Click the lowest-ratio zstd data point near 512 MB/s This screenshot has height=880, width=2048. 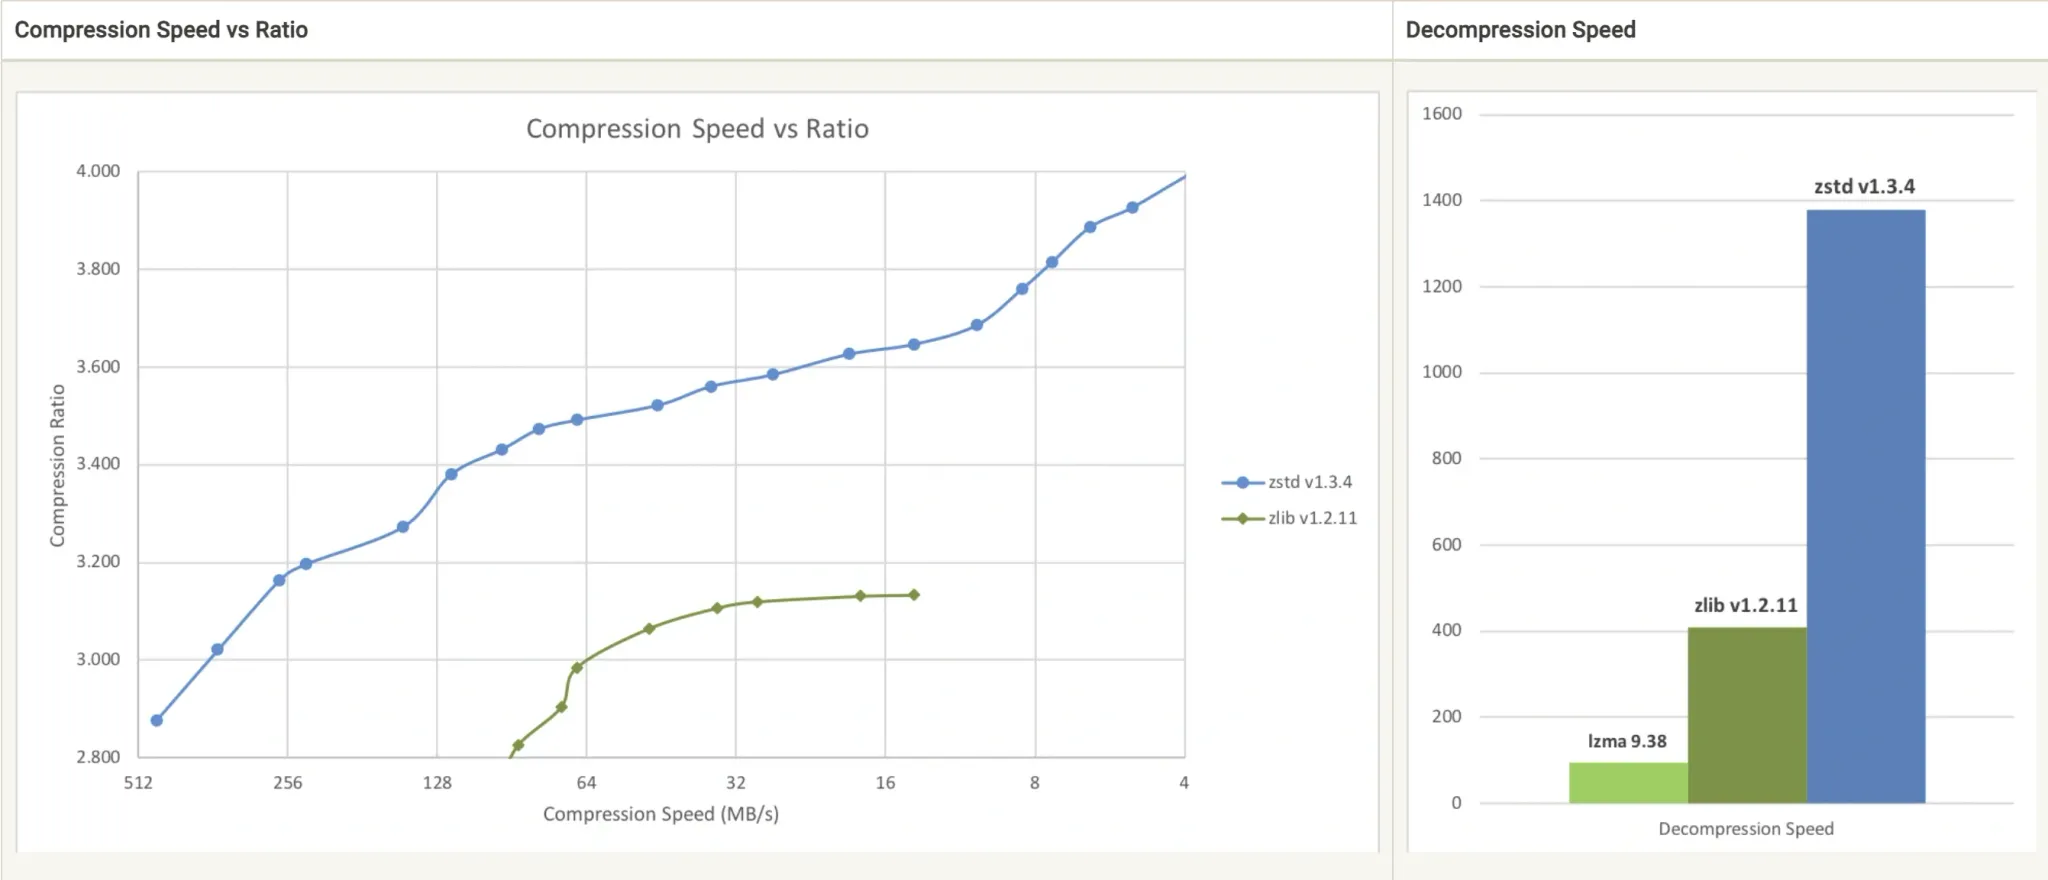pyautogui.click(x=157, y=720)
